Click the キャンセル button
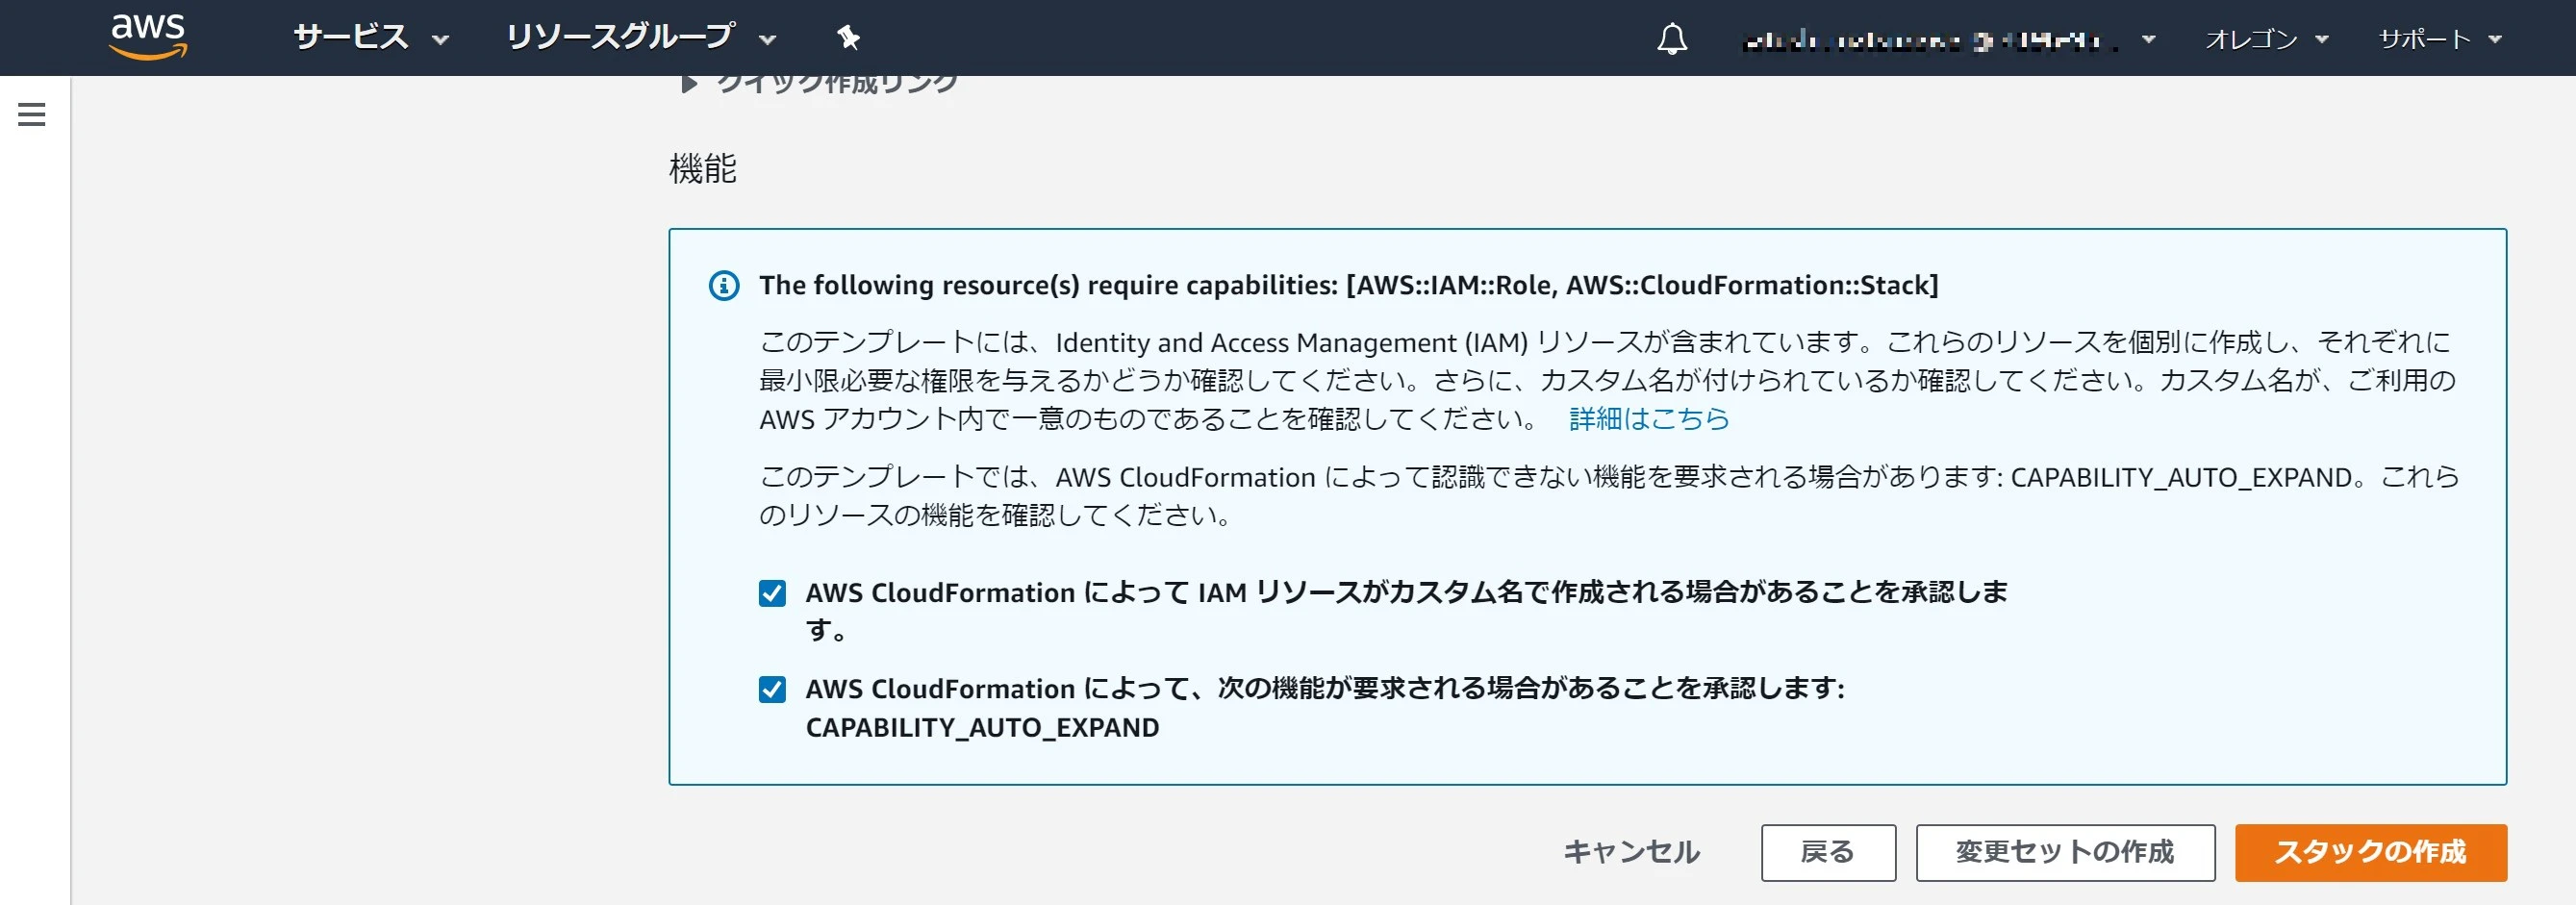Screen dimensions: 2576x905 1631,852
